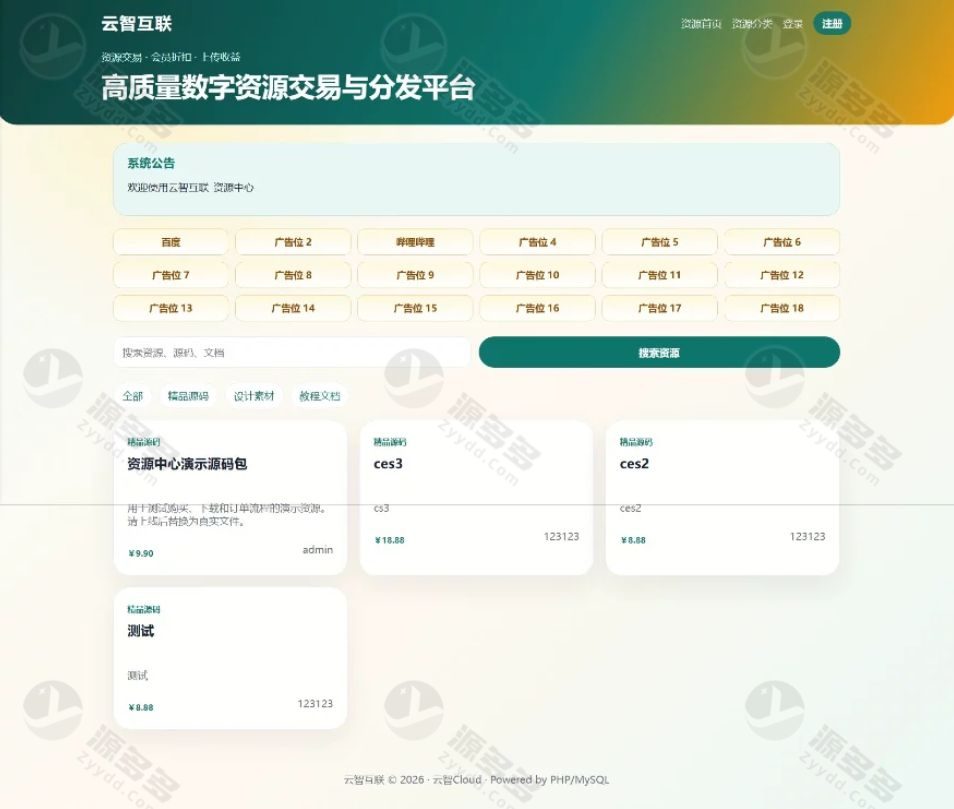Focus the 搜索资源、源码、文档 search field
Image resolution: width=954 pixels, height=809 pixels.
(x=292, y=352)
